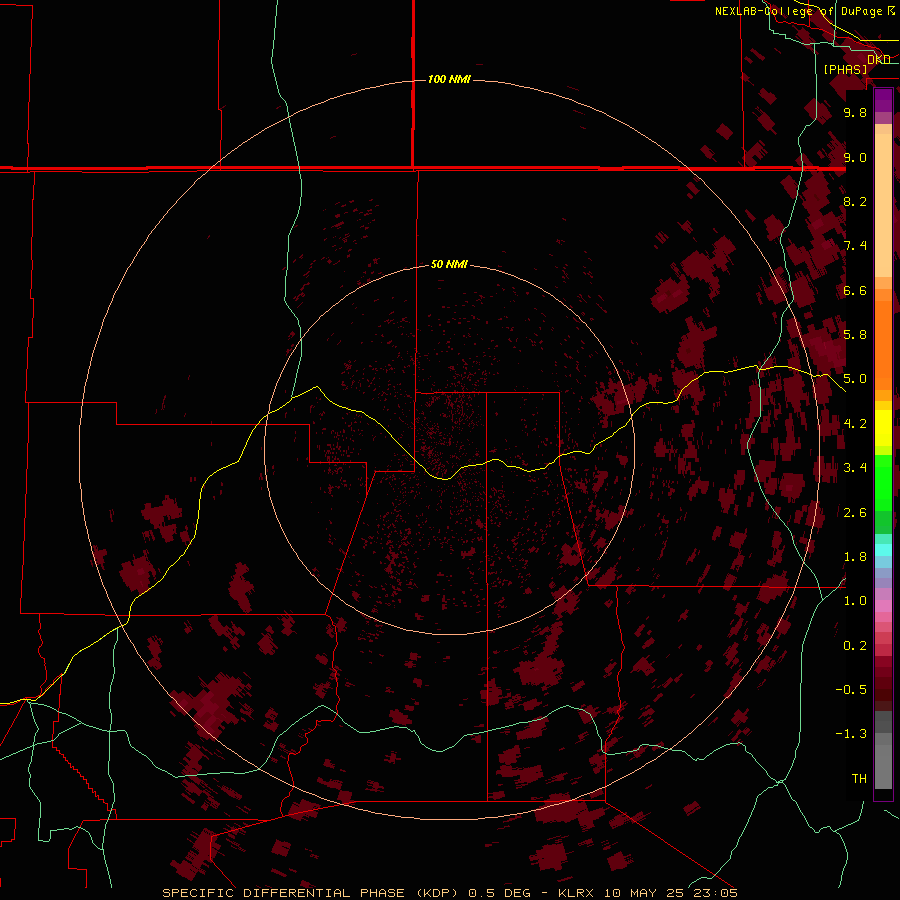This screenshot has width=900, height=900.
Task: Click the 9.0 scale value
Action: click(x=855, y=157)
